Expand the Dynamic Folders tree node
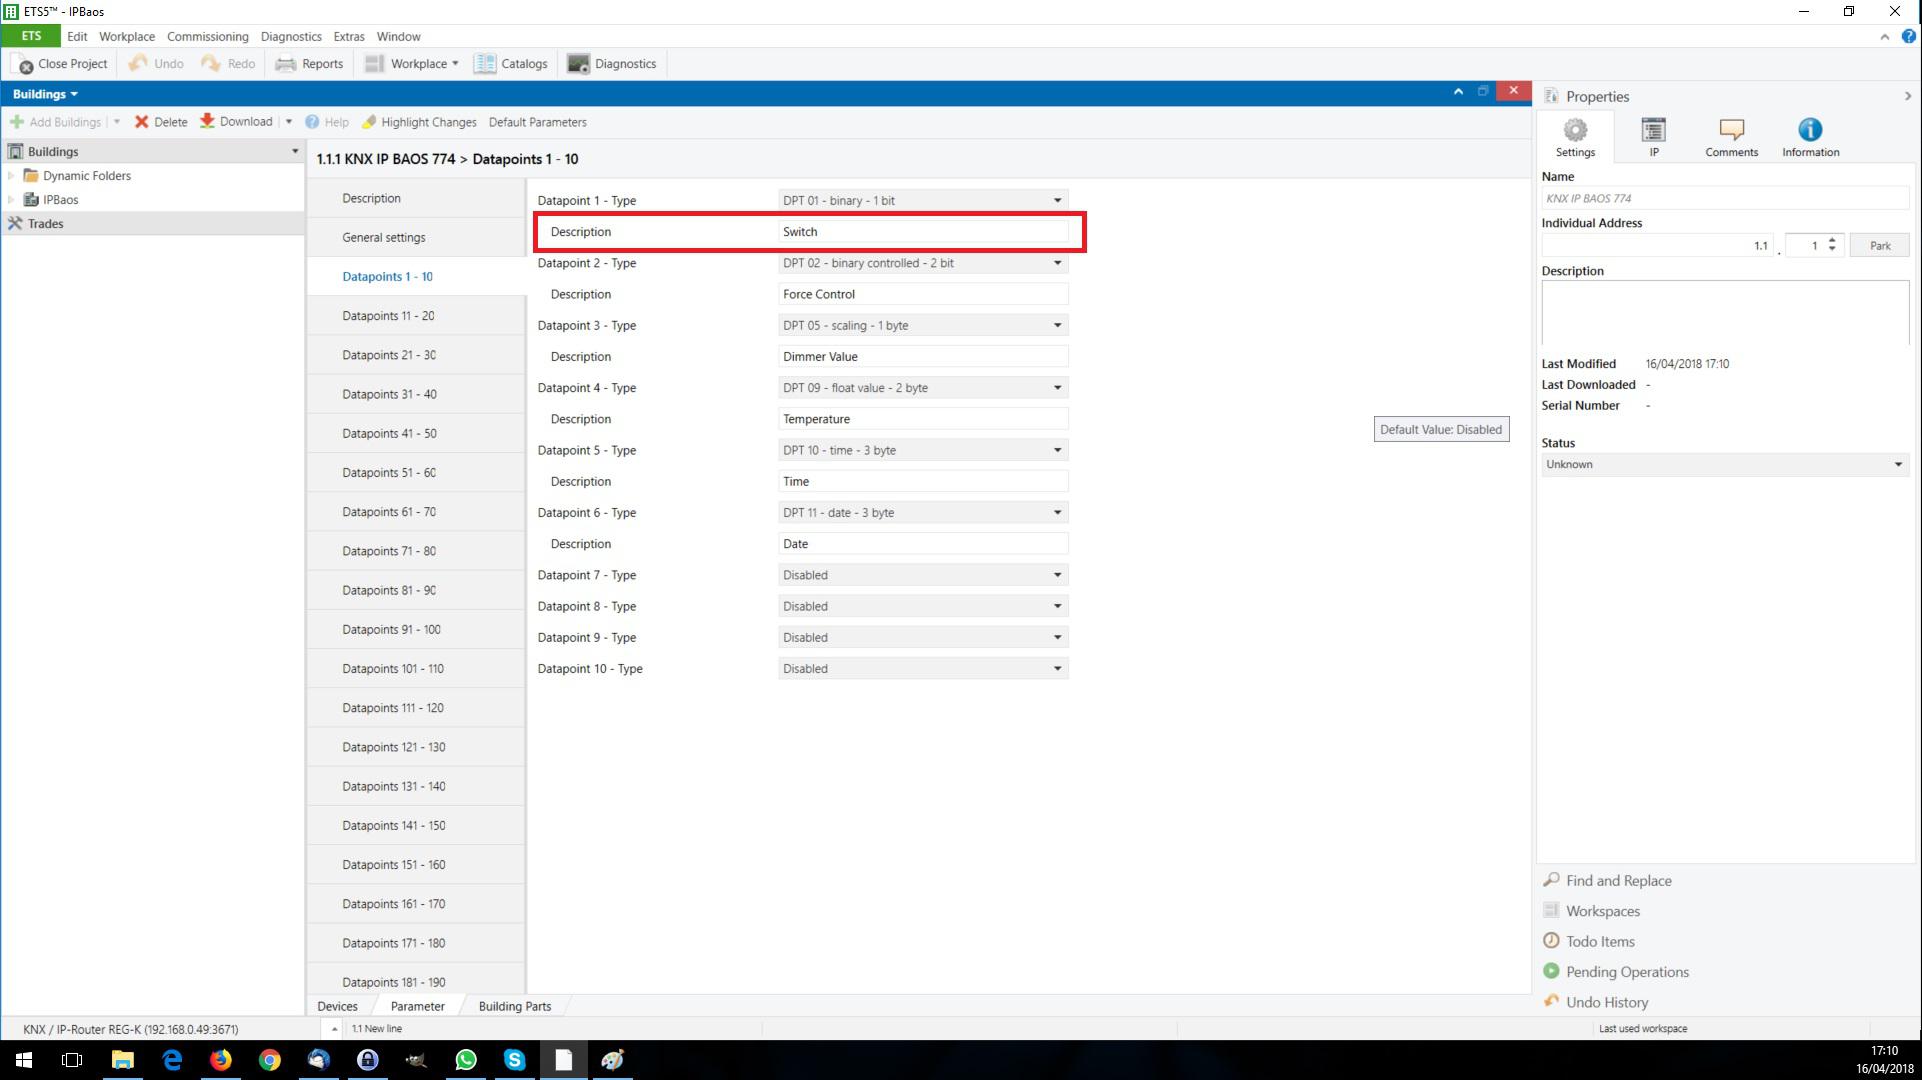 11,176
